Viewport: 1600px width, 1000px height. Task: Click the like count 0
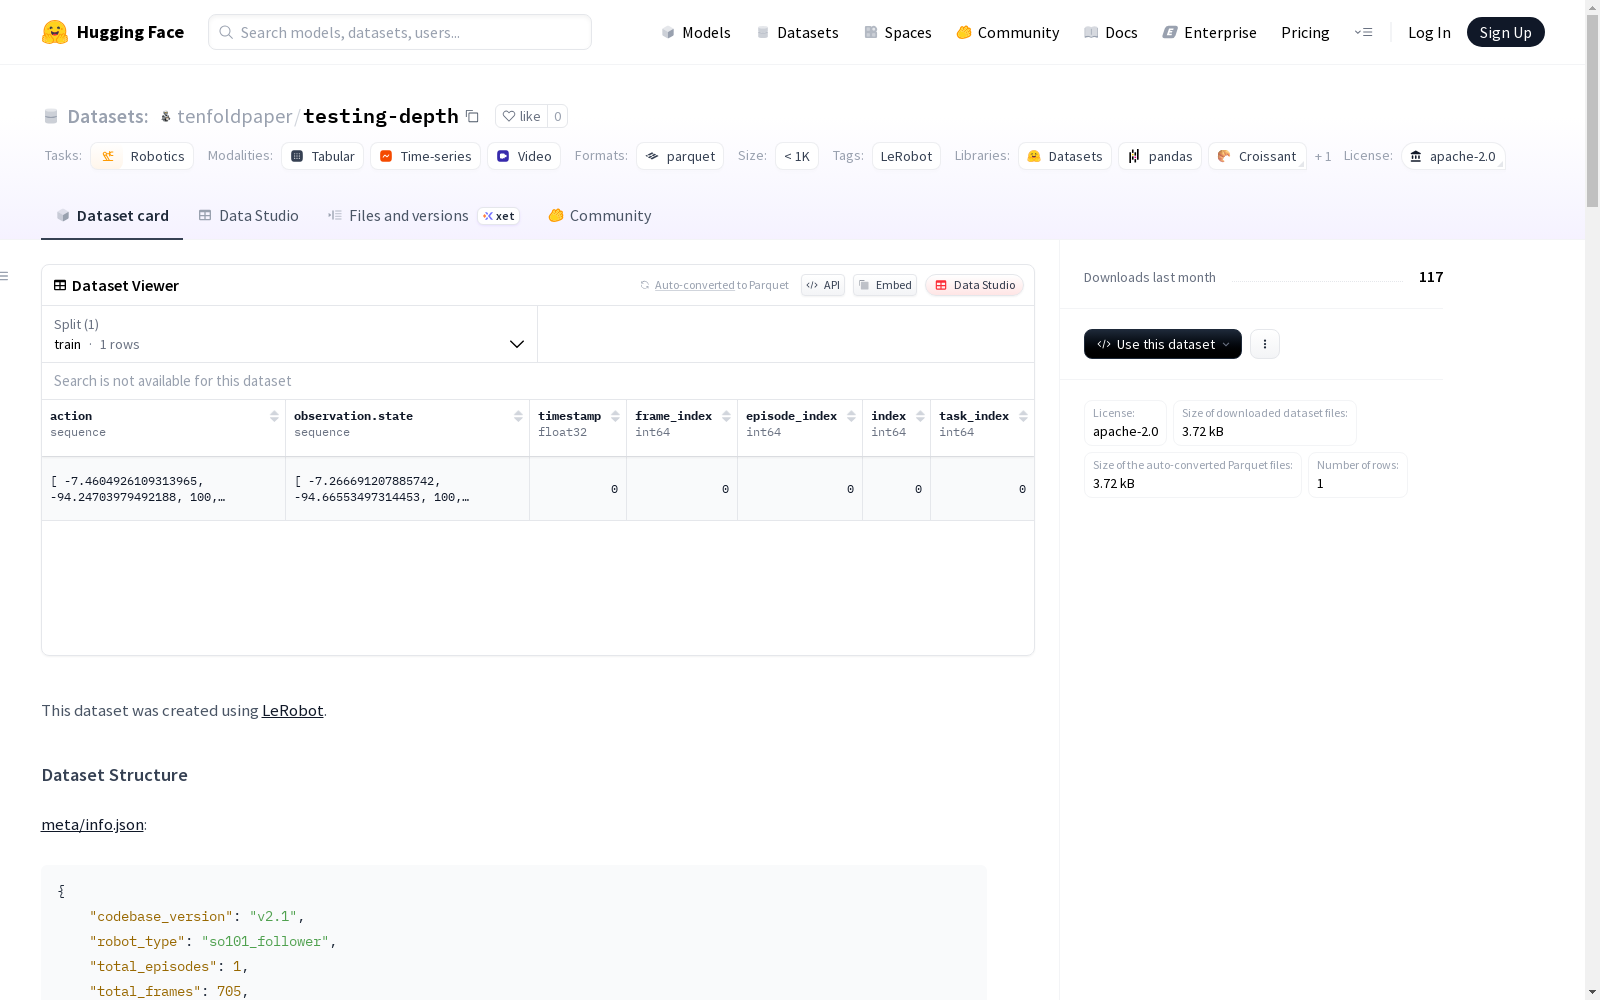click(x=558, y=116)
